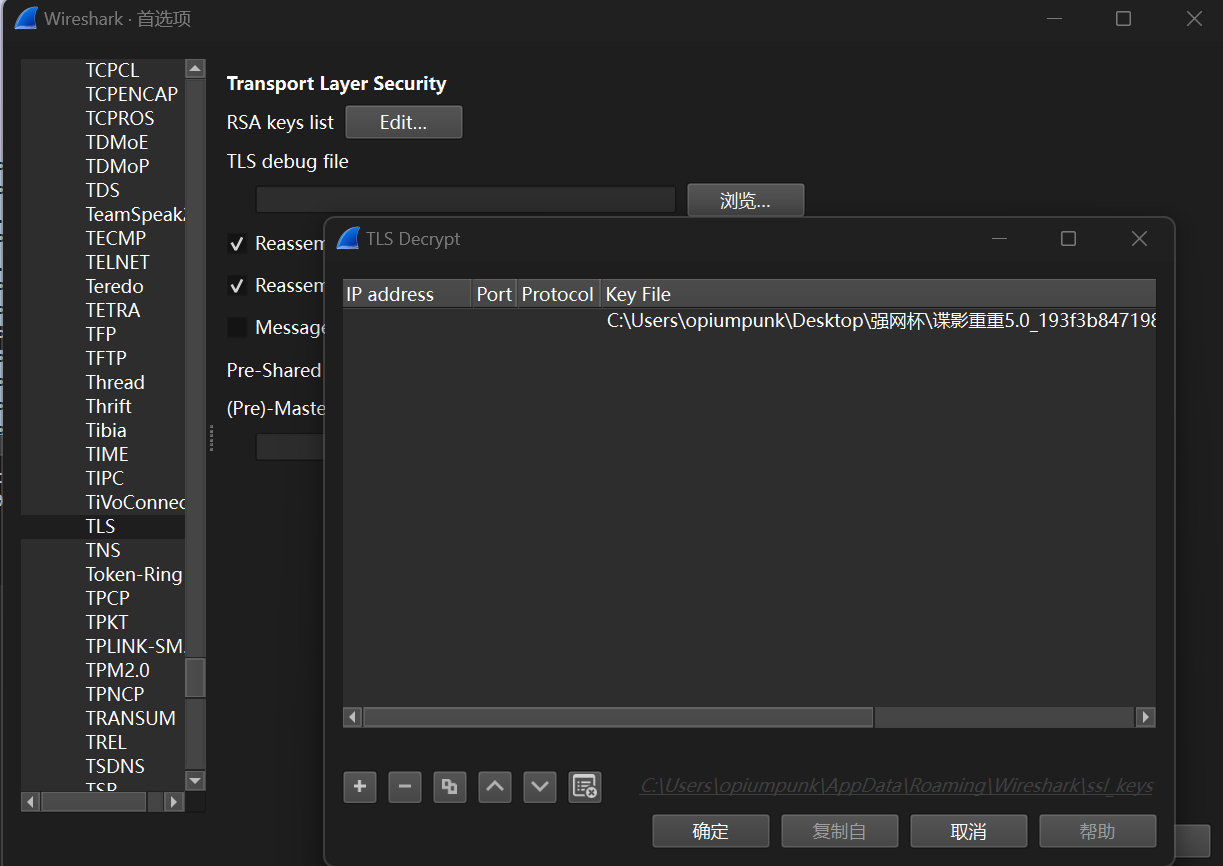Sort by Protocol column header
Viewport: 1223px width, 866px height.
point(558,294)
